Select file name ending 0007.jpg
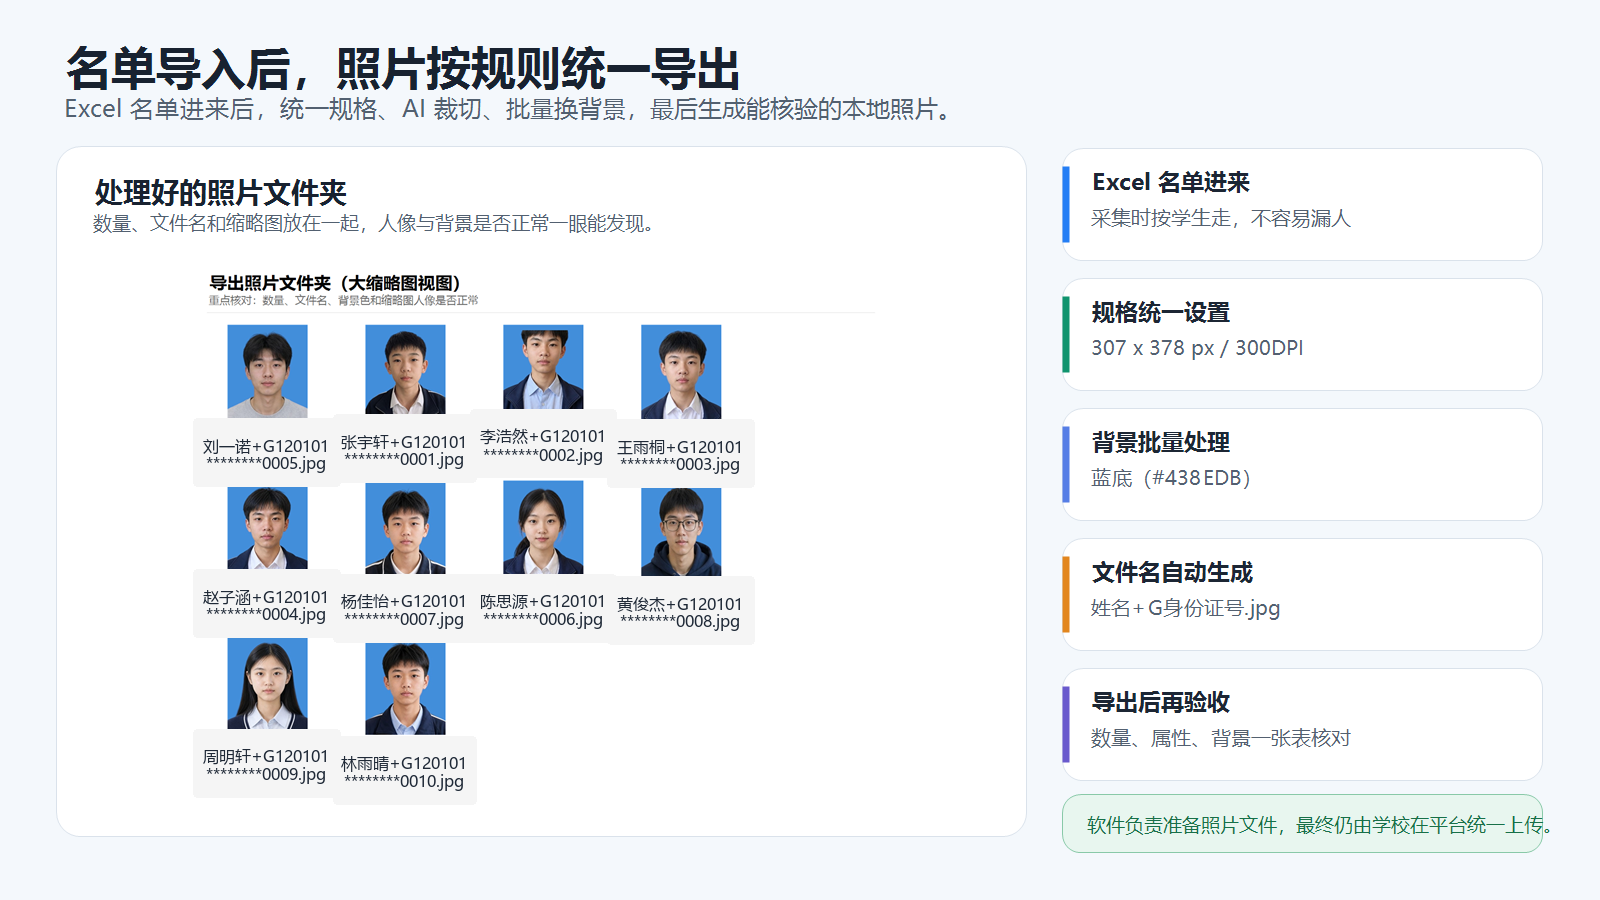 tap(403, 610)
